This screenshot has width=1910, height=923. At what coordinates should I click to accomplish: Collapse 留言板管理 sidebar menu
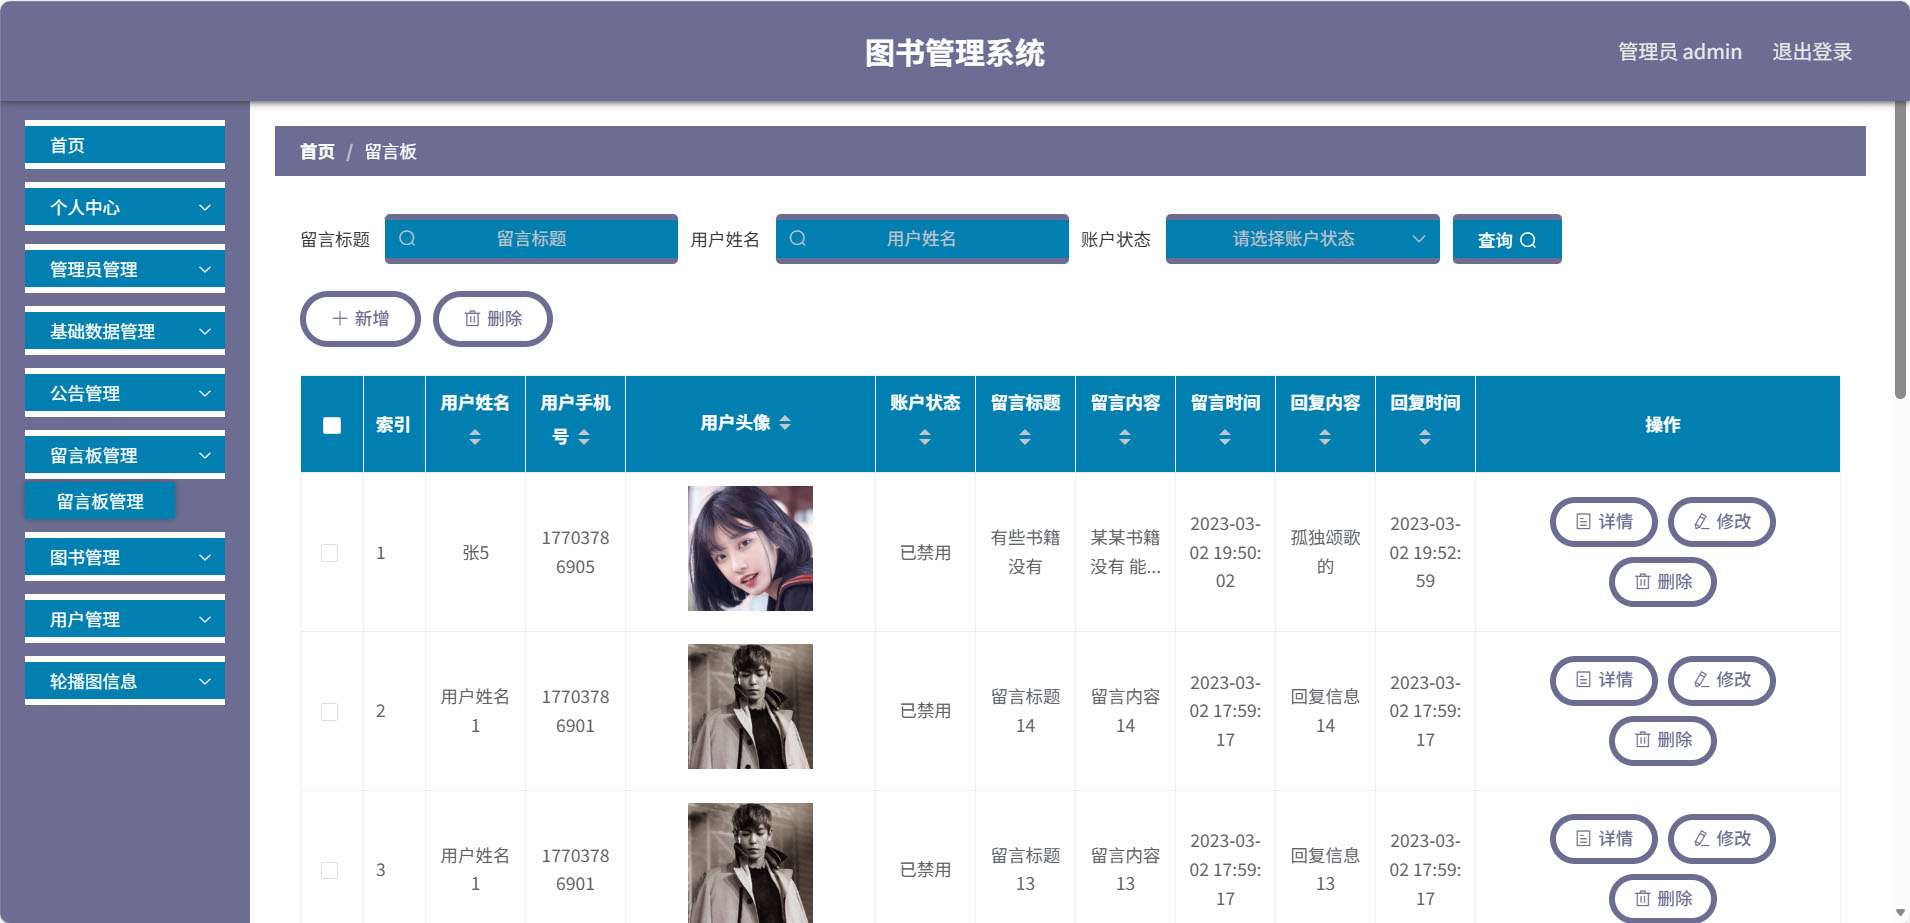point(125,455)
